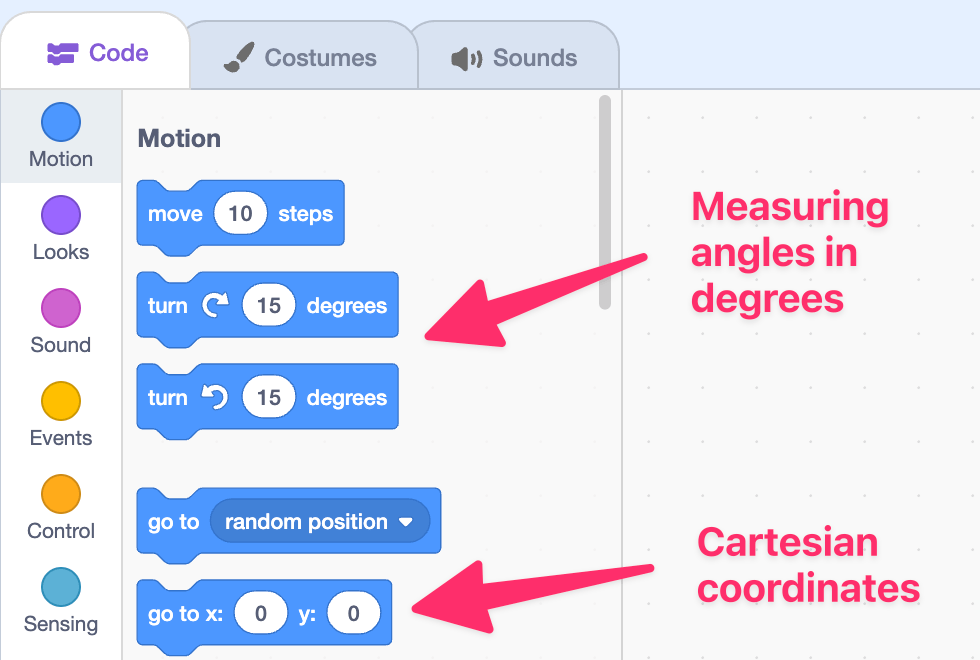This screenshot has height=660, width=980.
Task: Click the counterclockwise turn arrow icon
Action: coord(215,397)
